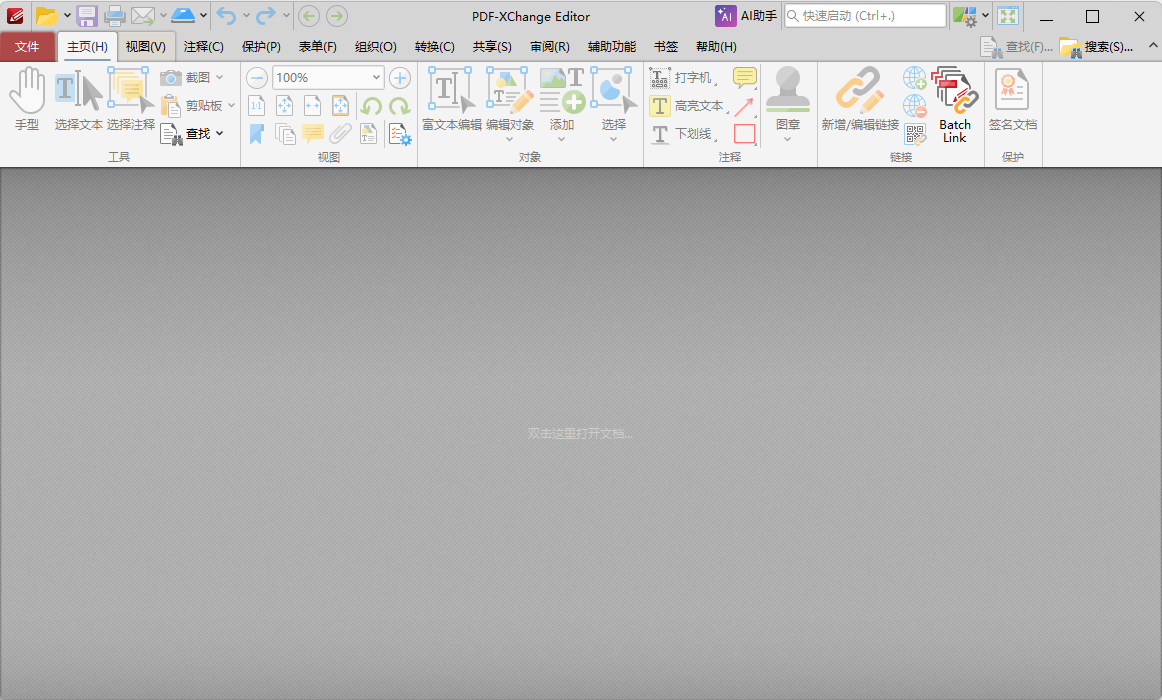Expand the Add (添加) dropdown
1162x700 pixels.
(562, 139)
